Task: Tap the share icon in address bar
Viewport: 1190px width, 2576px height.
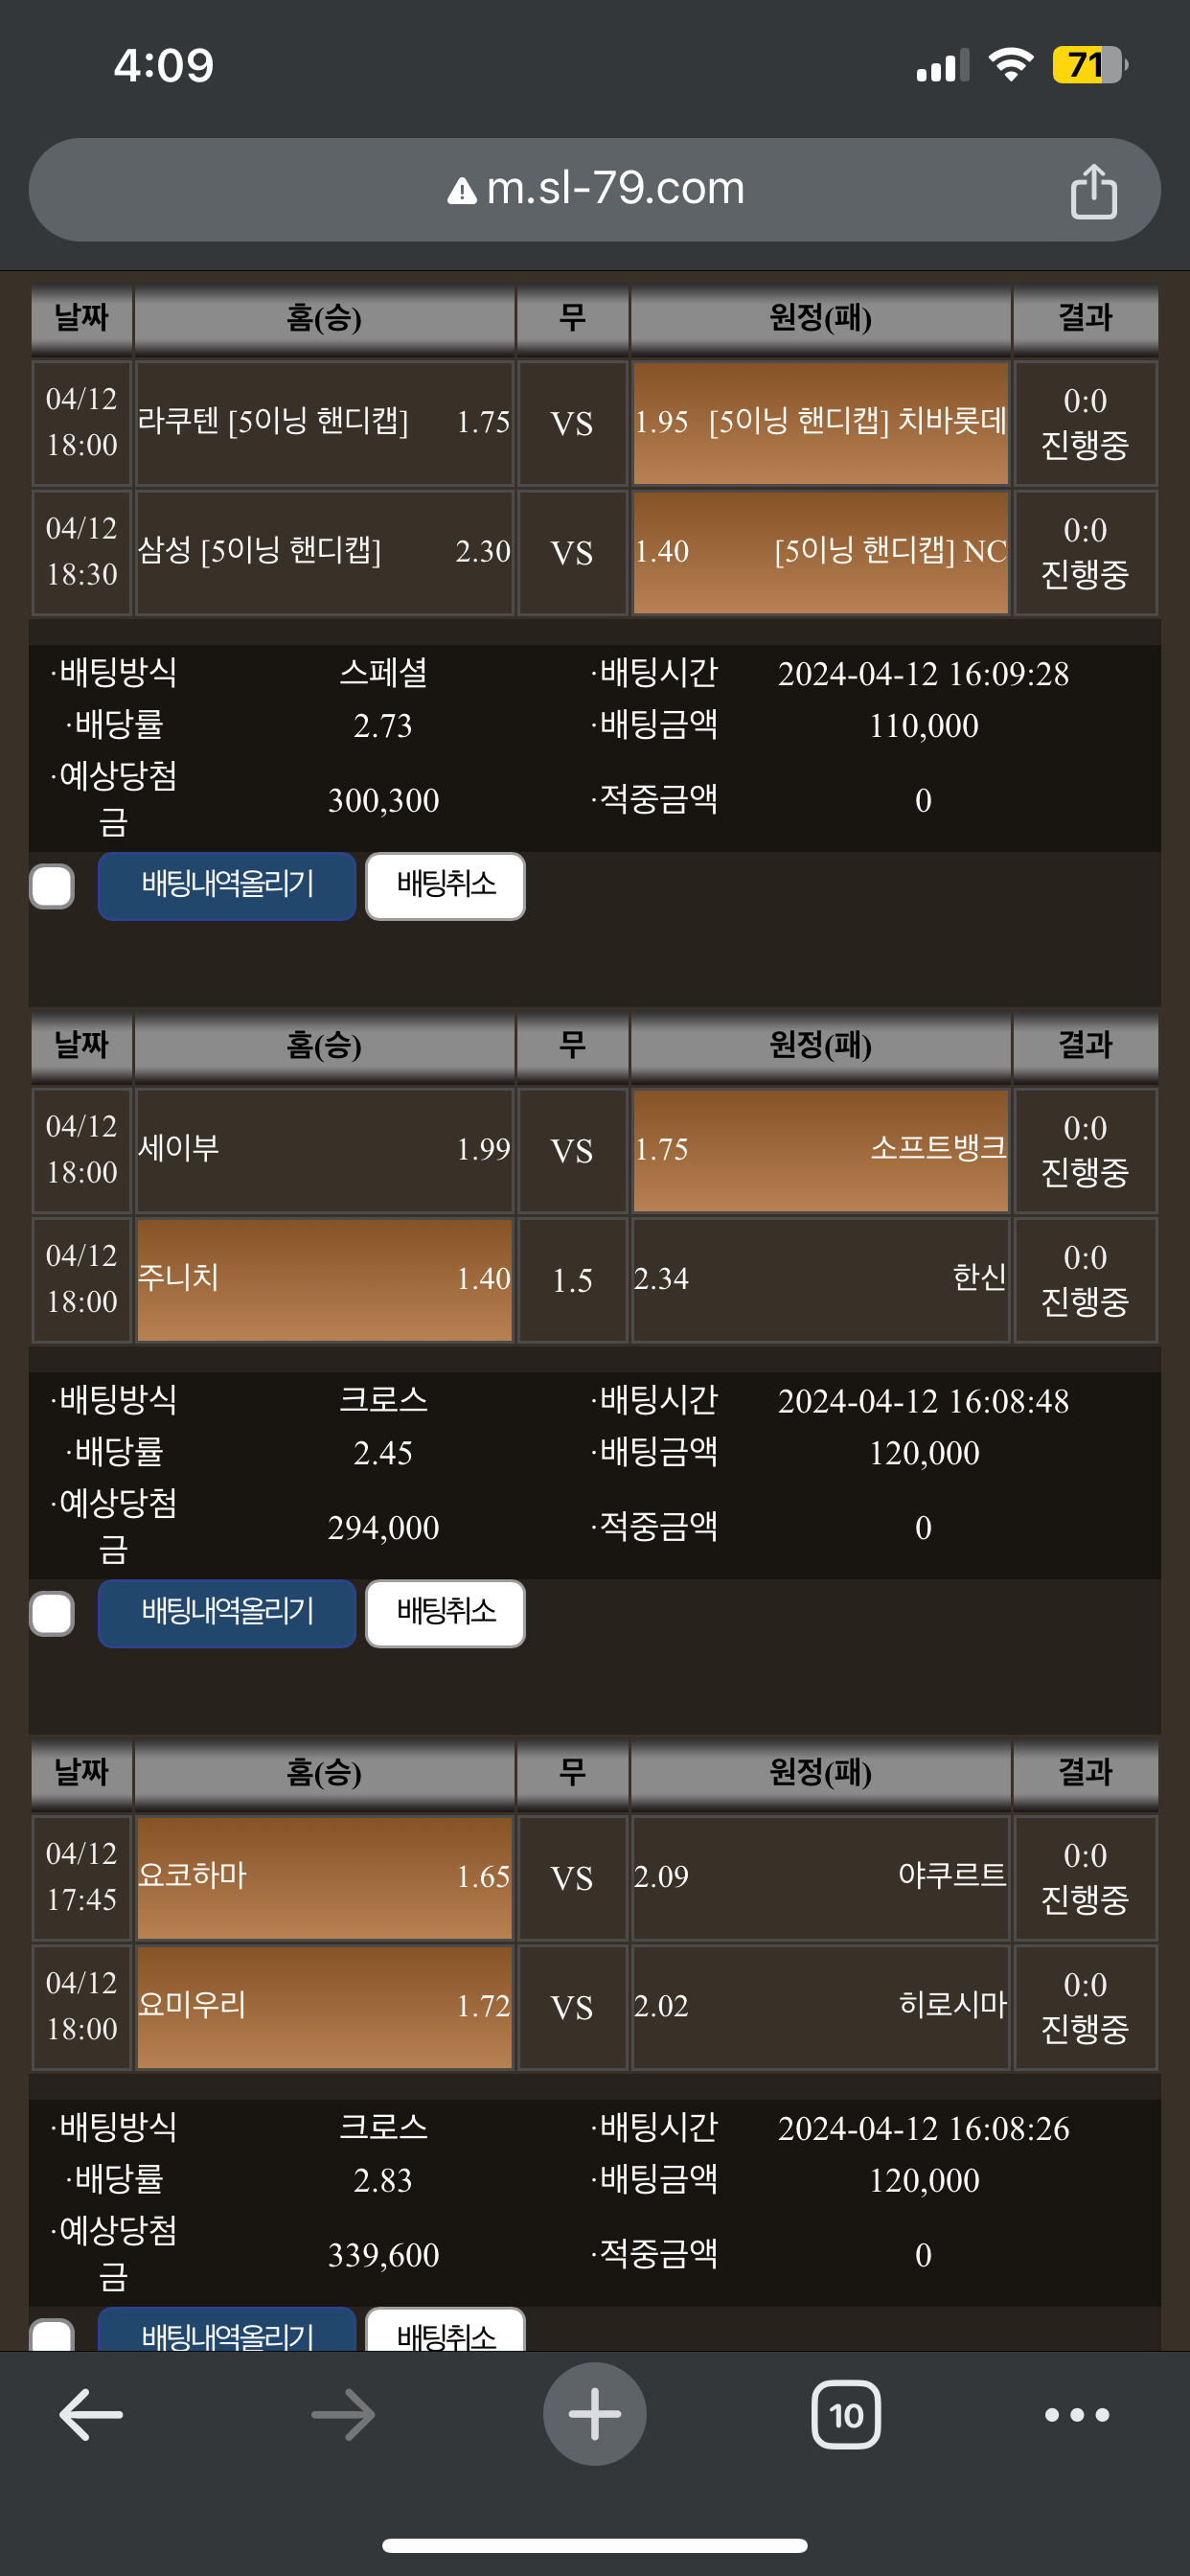Action: tap(1093, 190)
